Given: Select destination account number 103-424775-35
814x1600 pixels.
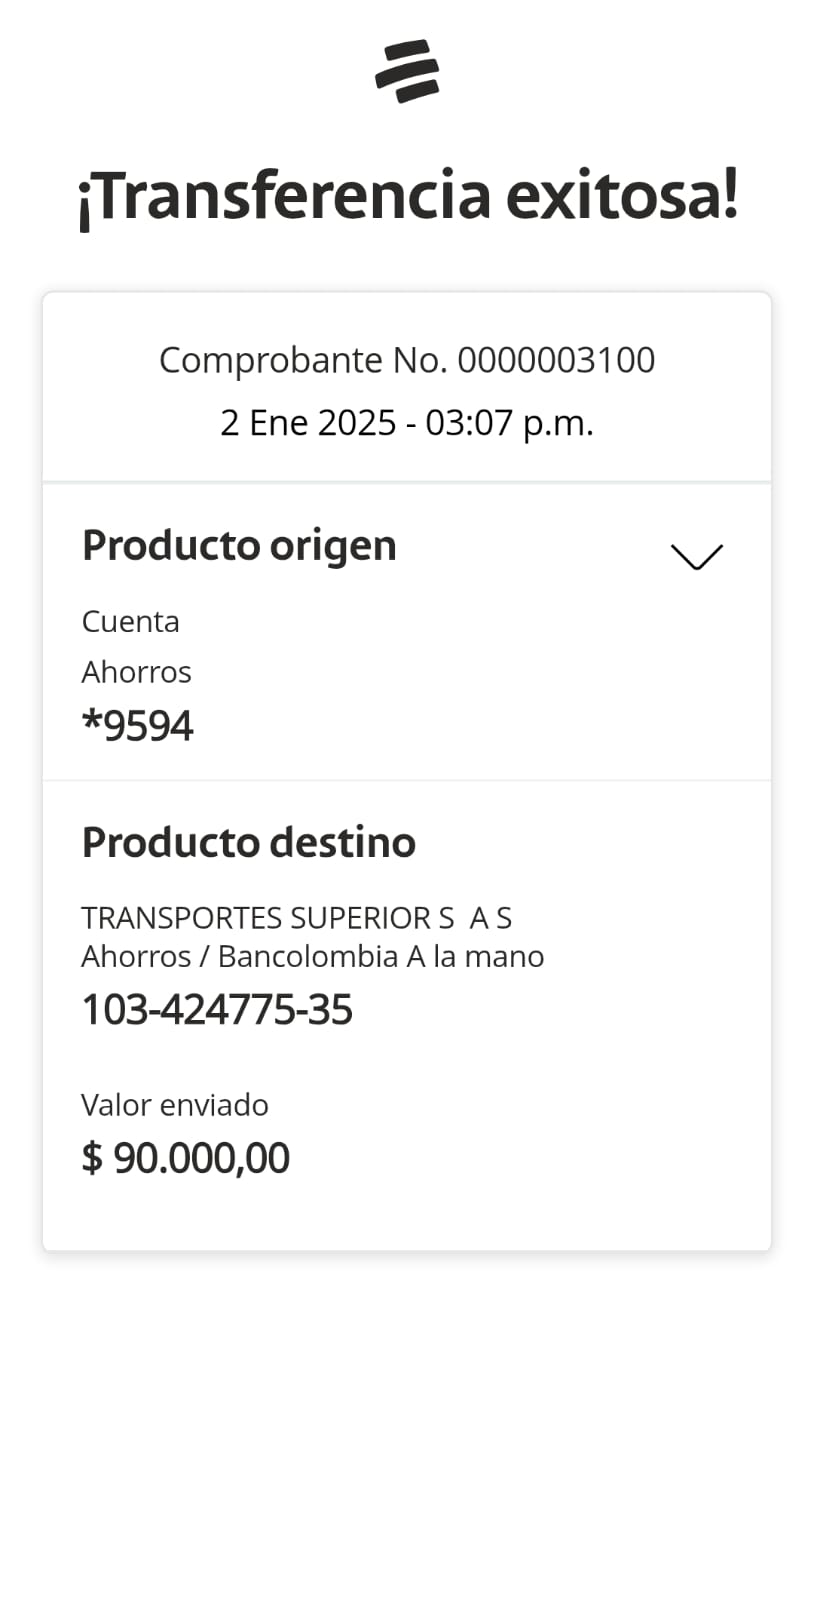Looking at the screenshot, I should [x=216, y=1010].
